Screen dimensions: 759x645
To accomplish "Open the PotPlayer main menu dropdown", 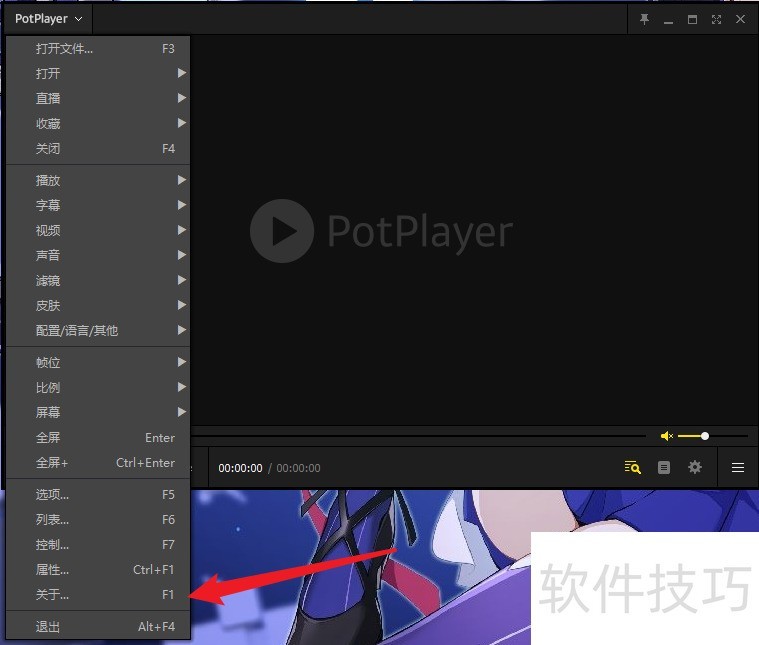I will [48, 19].
